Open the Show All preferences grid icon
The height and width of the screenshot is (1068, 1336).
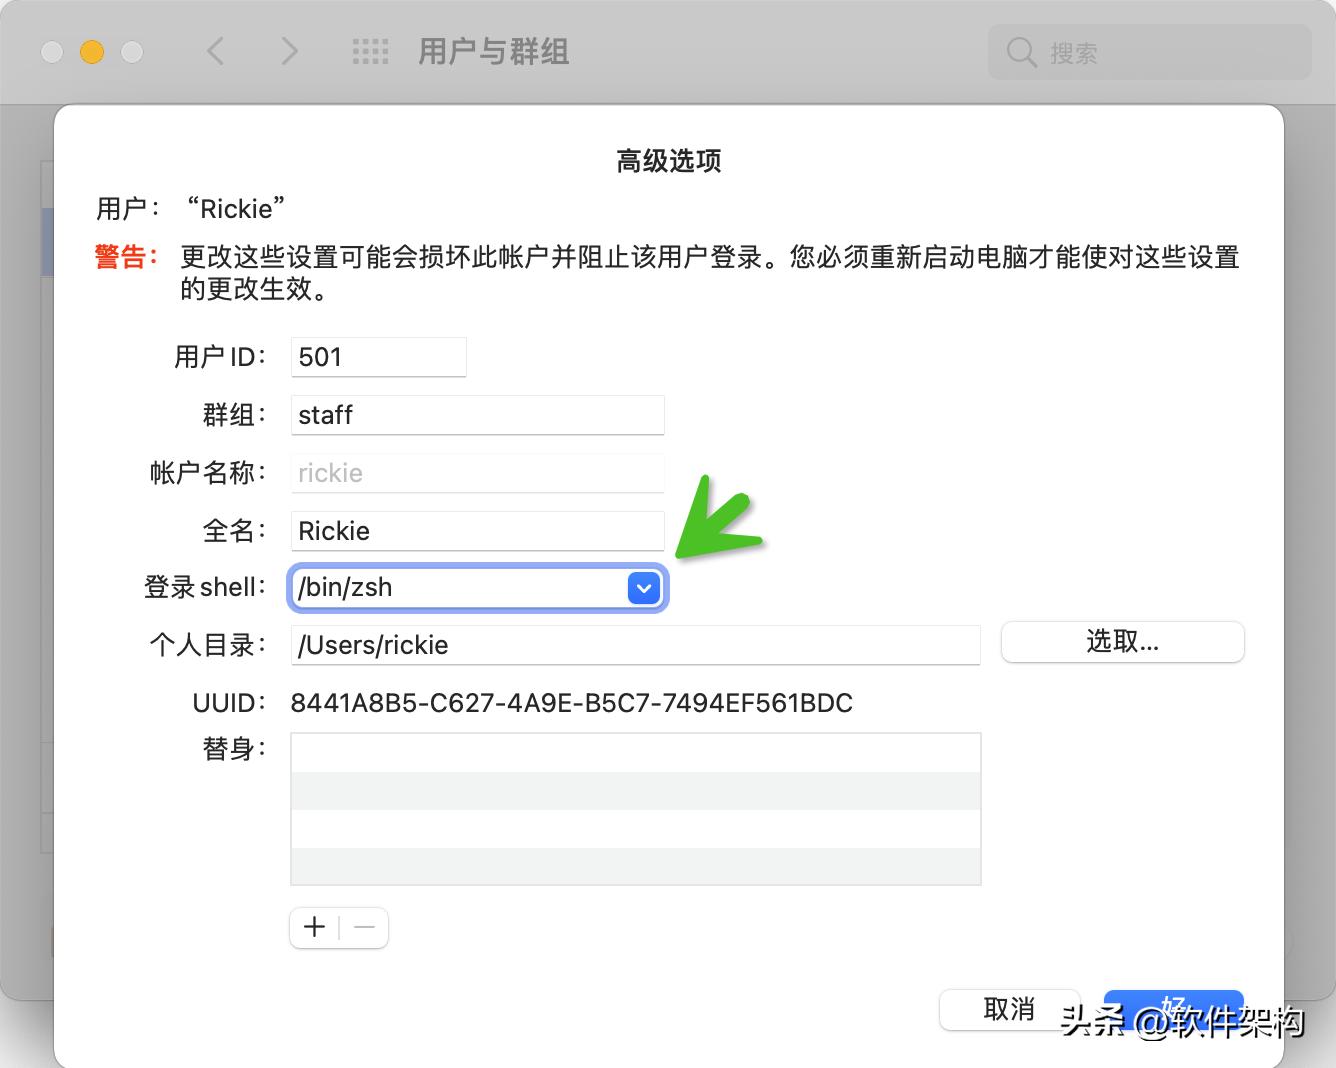369,51
